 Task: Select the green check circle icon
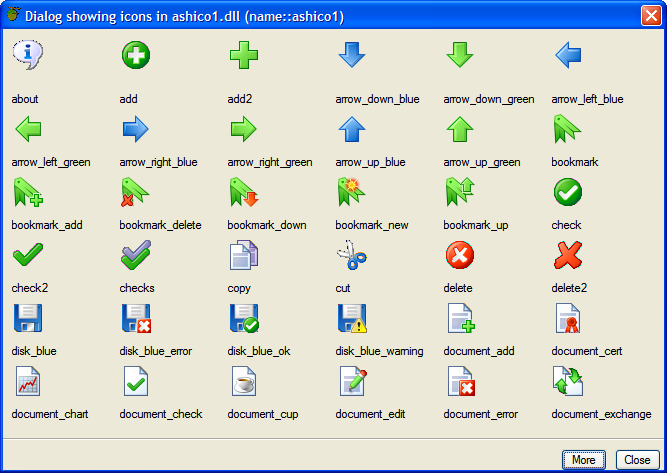pos(568,192)
